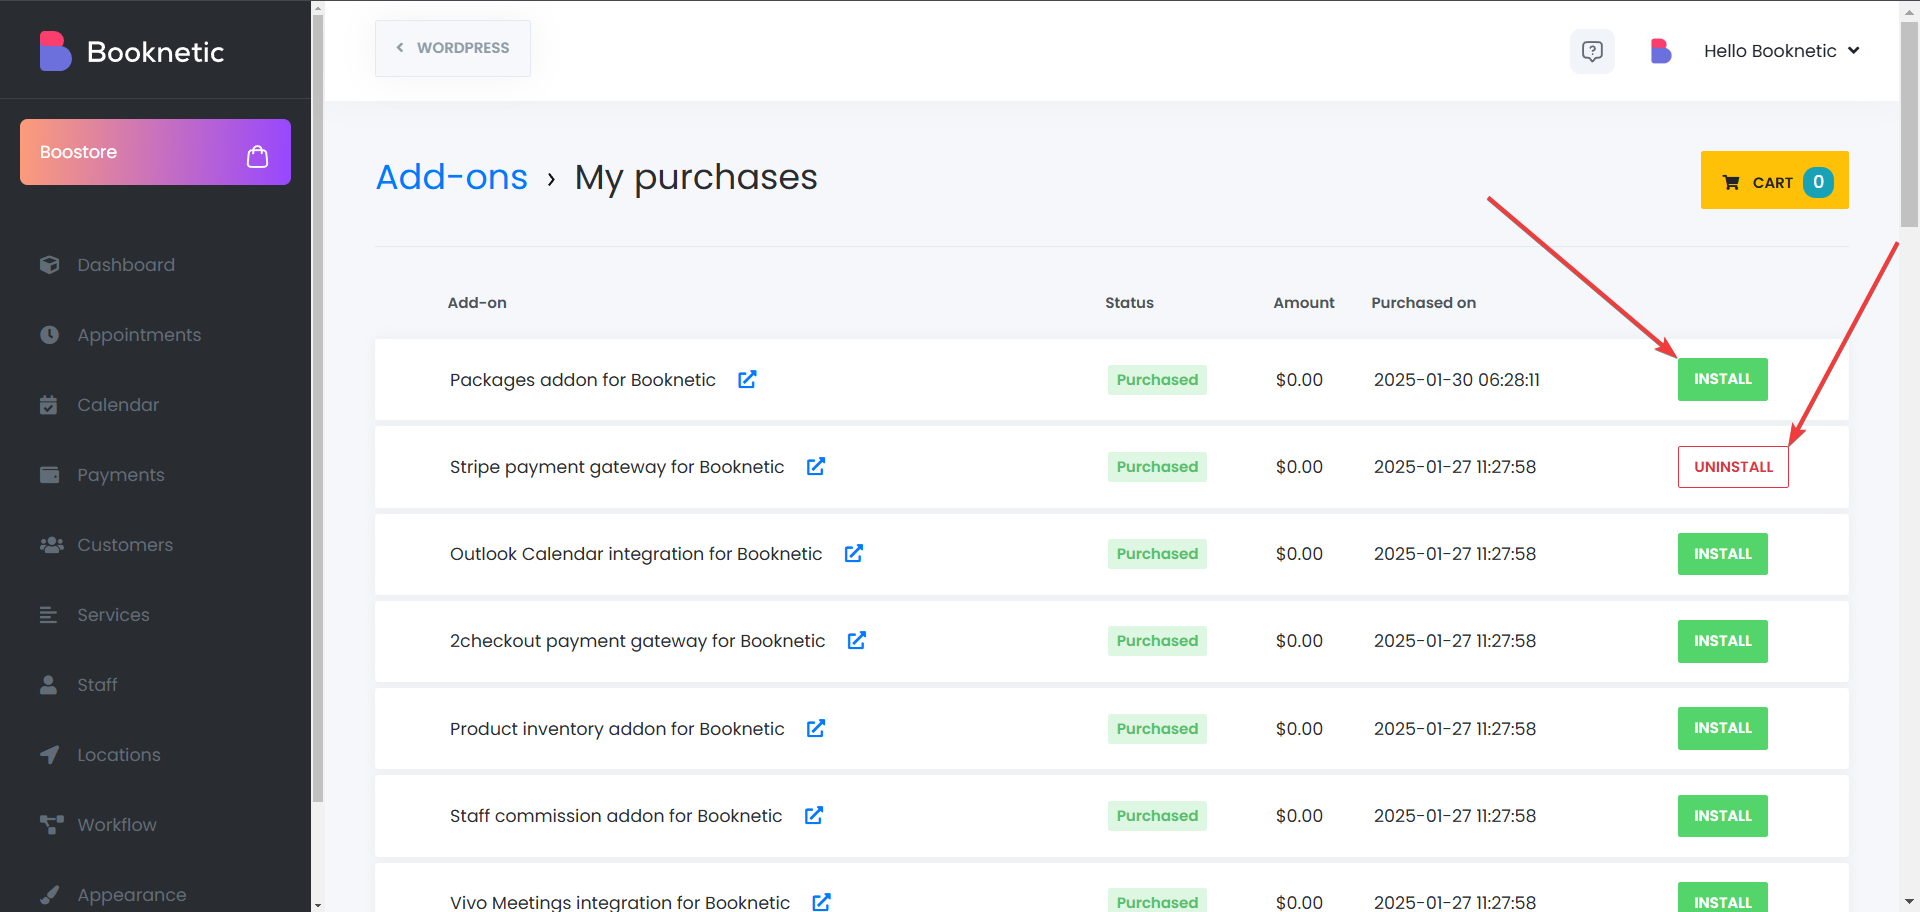Install the Product inventory addon
This screenshot has height=912, width=1920.
1722,728
